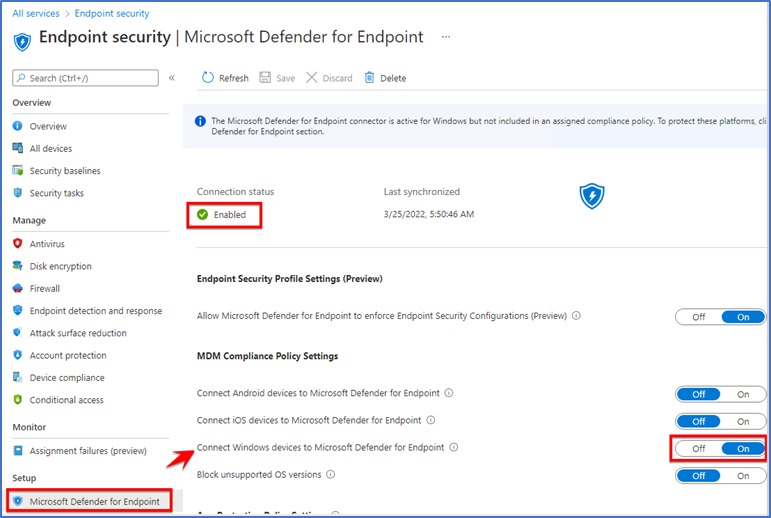
Task: Go to Security baselines page
Action: (65, 171)
